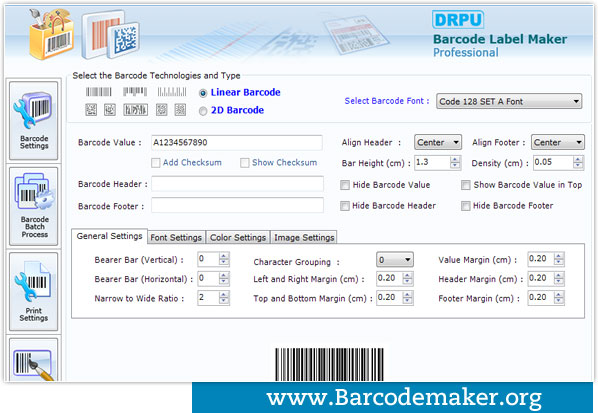Image resolution: width=598 pixels, height=413 pixels.
Task: Open Barcode Batch Process sidebar icon
Action: pyautogui.click(x=34, y=206)
